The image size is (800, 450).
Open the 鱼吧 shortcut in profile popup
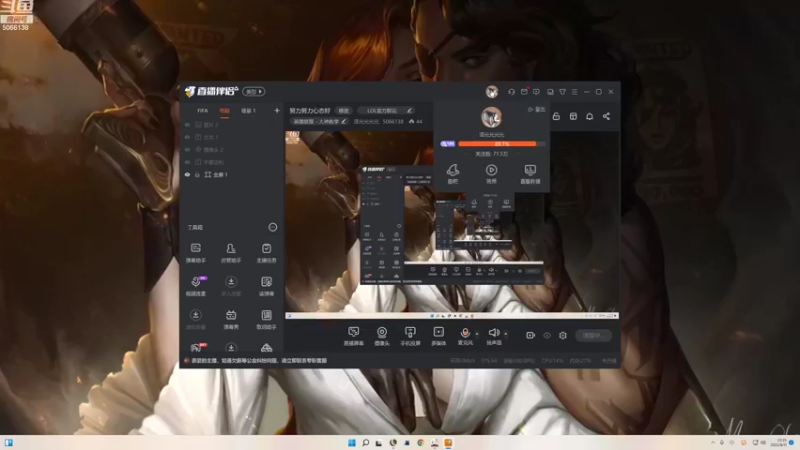(453, 173)
